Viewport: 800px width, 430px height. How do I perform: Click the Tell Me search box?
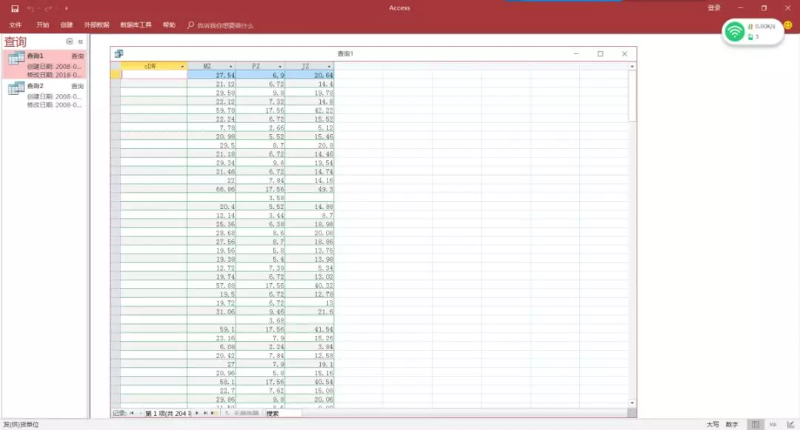tap(220, 25)
